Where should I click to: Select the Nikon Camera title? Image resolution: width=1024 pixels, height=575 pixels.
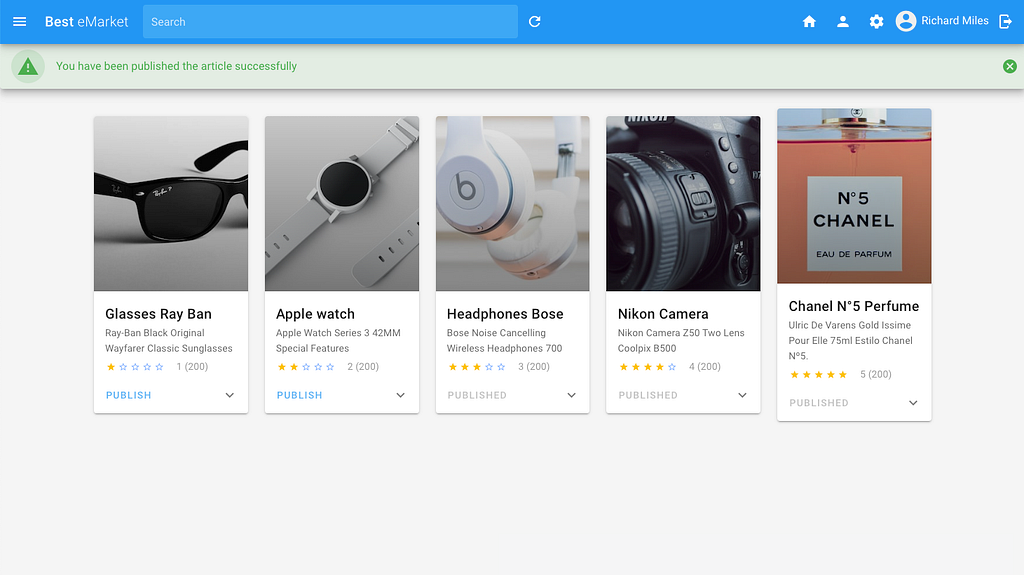coord(663,314)
